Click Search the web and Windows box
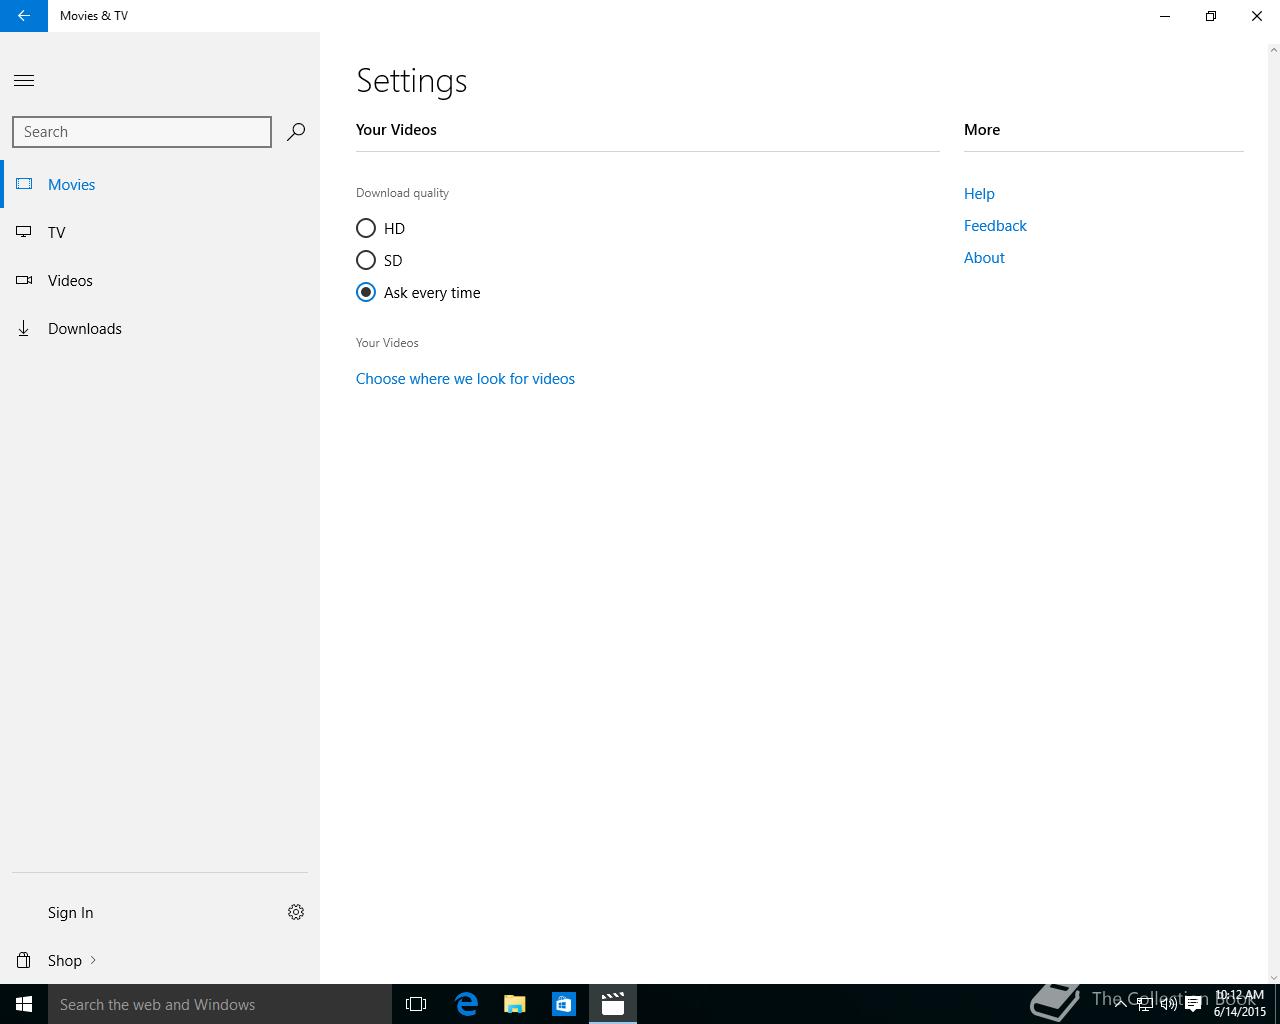This screenshot has width=1280, height=1024. [220, 1004]
